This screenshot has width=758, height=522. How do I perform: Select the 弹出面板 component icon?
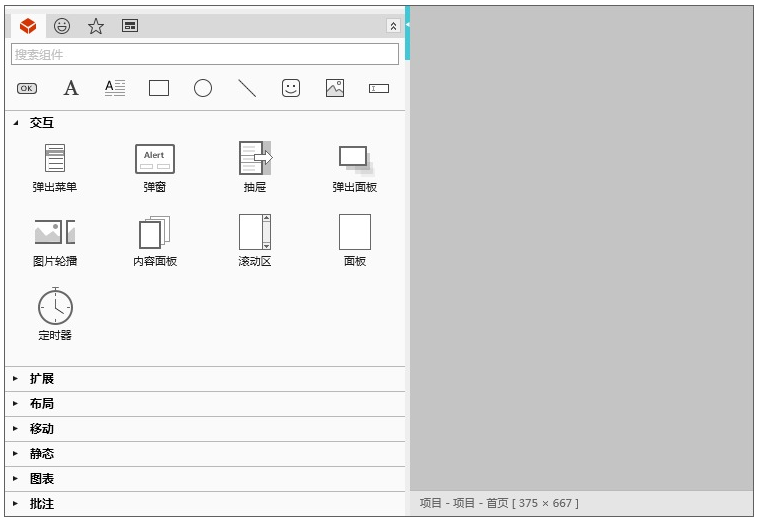tap(356, 160)
